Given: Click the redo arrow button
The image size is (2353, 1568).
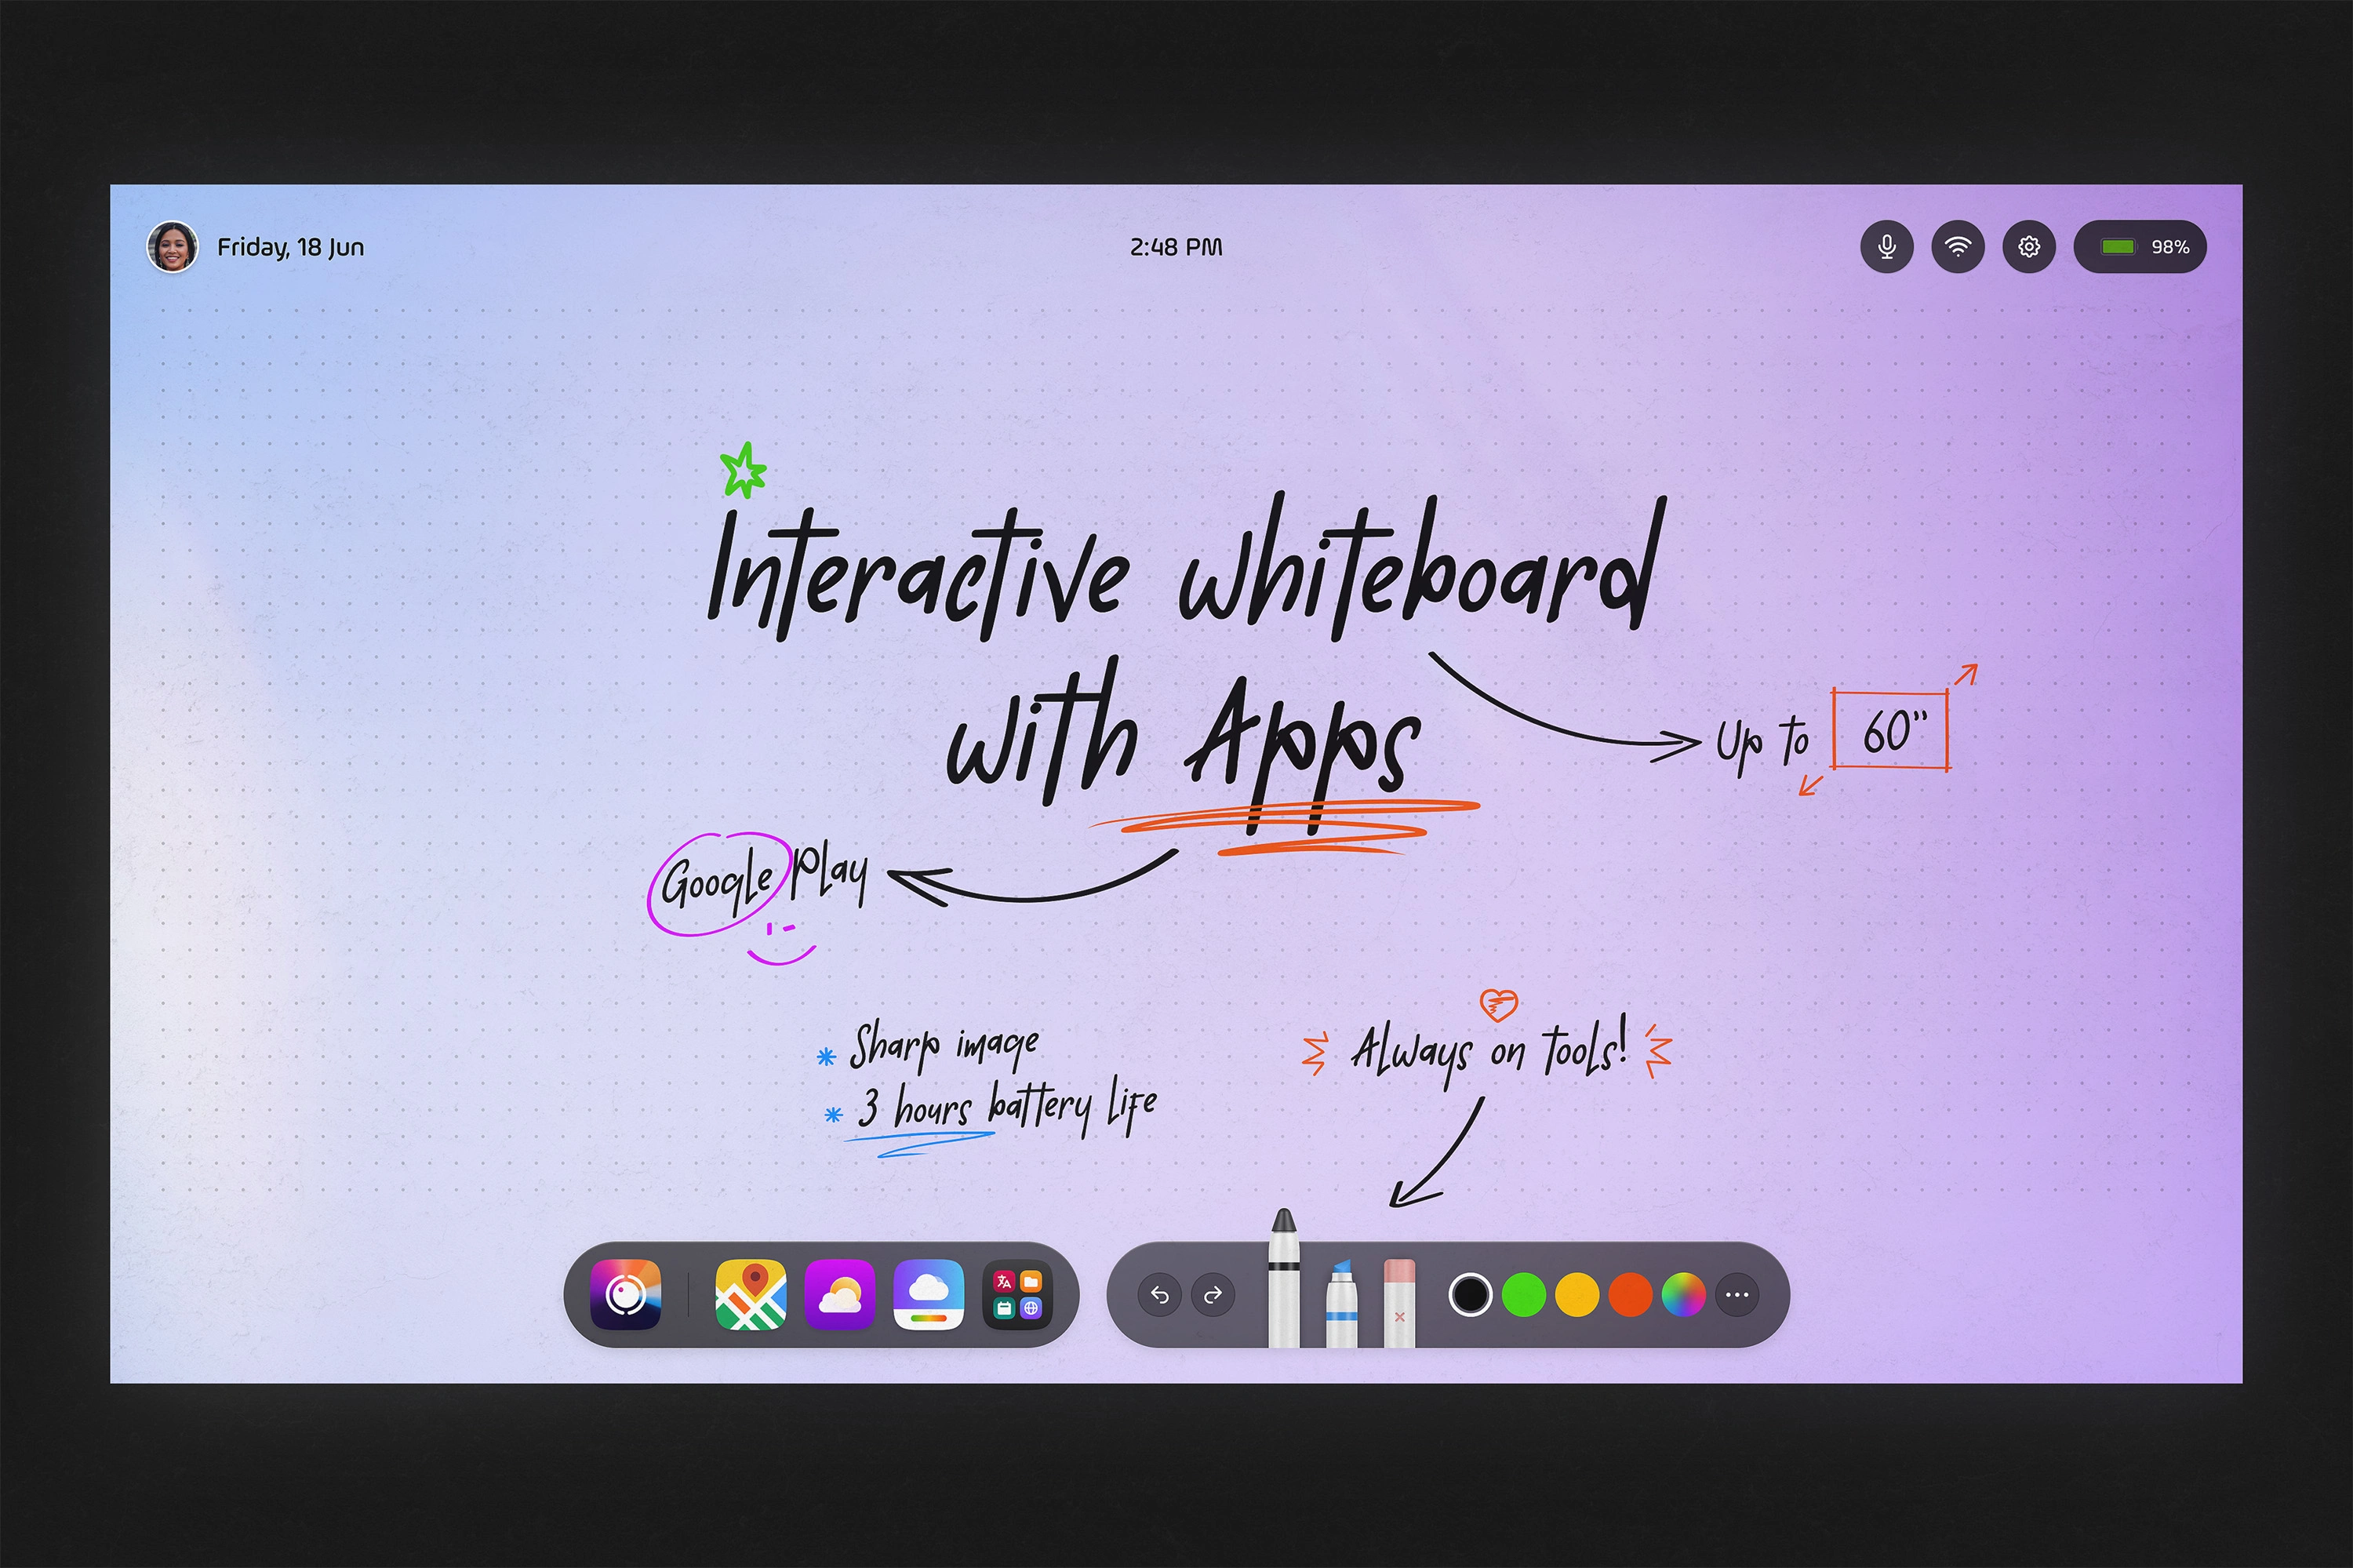Looking at the screenshot, I should 1213,1295.
